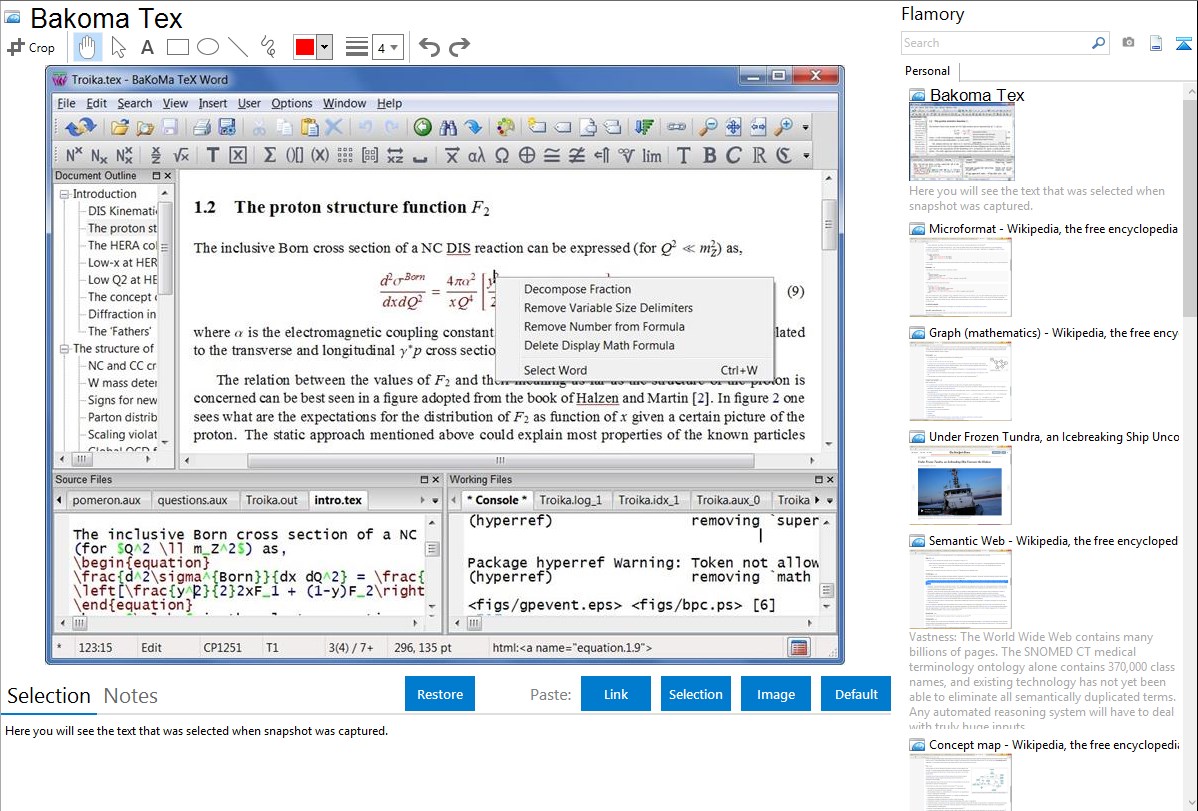Image resolution: width=1198 pixels, height=811 pixels.
Task: Select the ellipse shape tool
Action: (208, 47)
